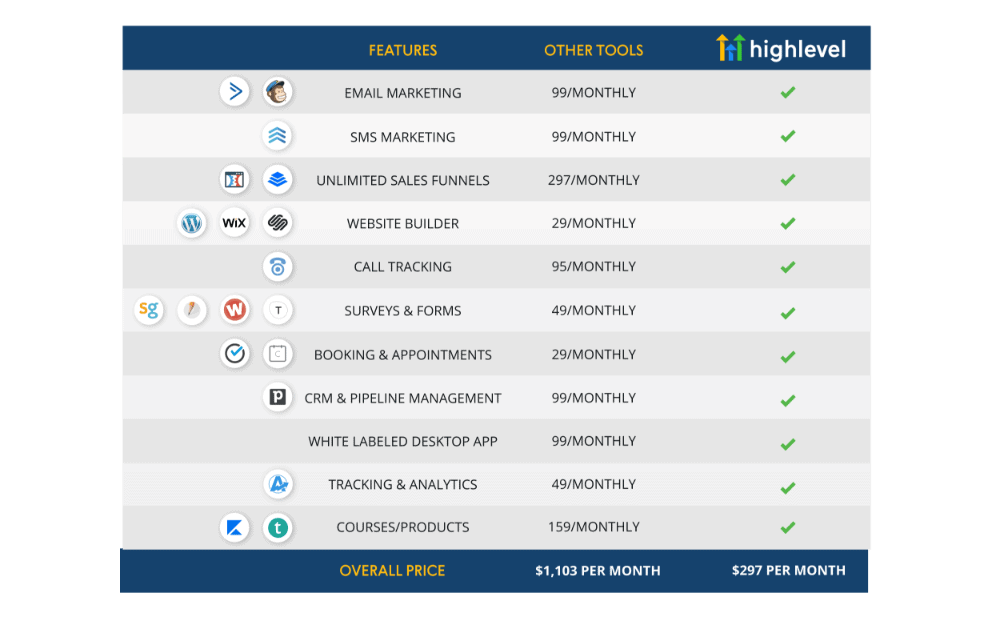Screen dimensions: 1000x621
Task: Click the Mailchimp monkey icon
Action: click(x=277, y=92)
